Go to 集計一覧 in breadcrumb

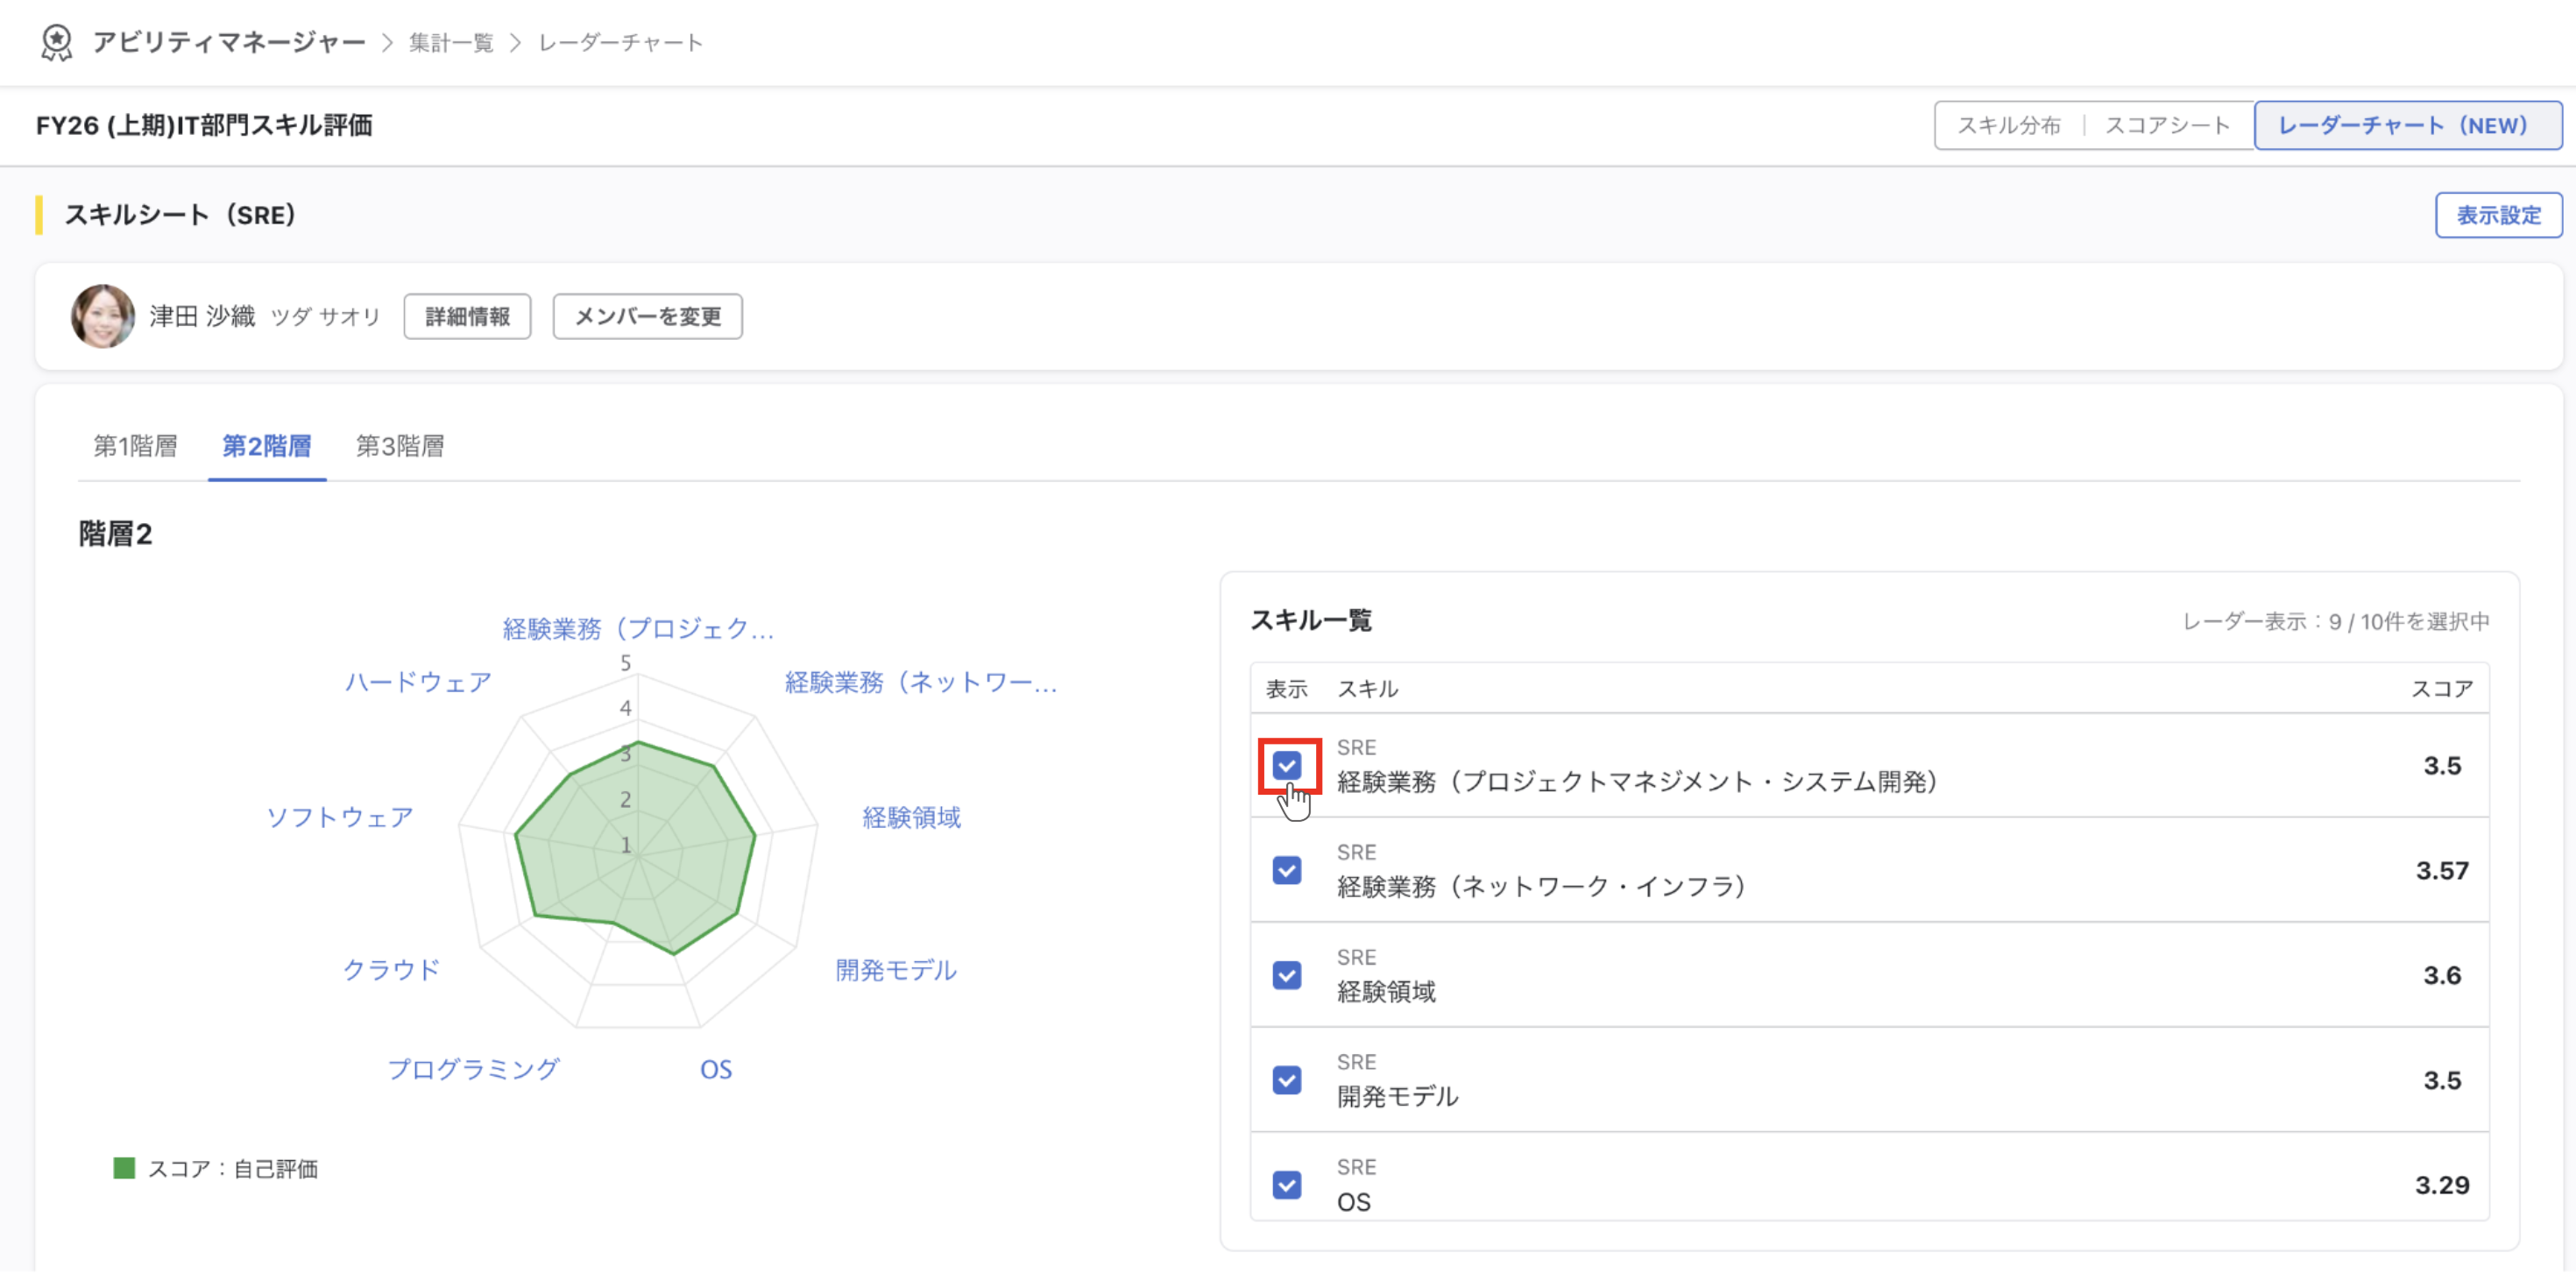pyautogui.click(x=451, y=43)
